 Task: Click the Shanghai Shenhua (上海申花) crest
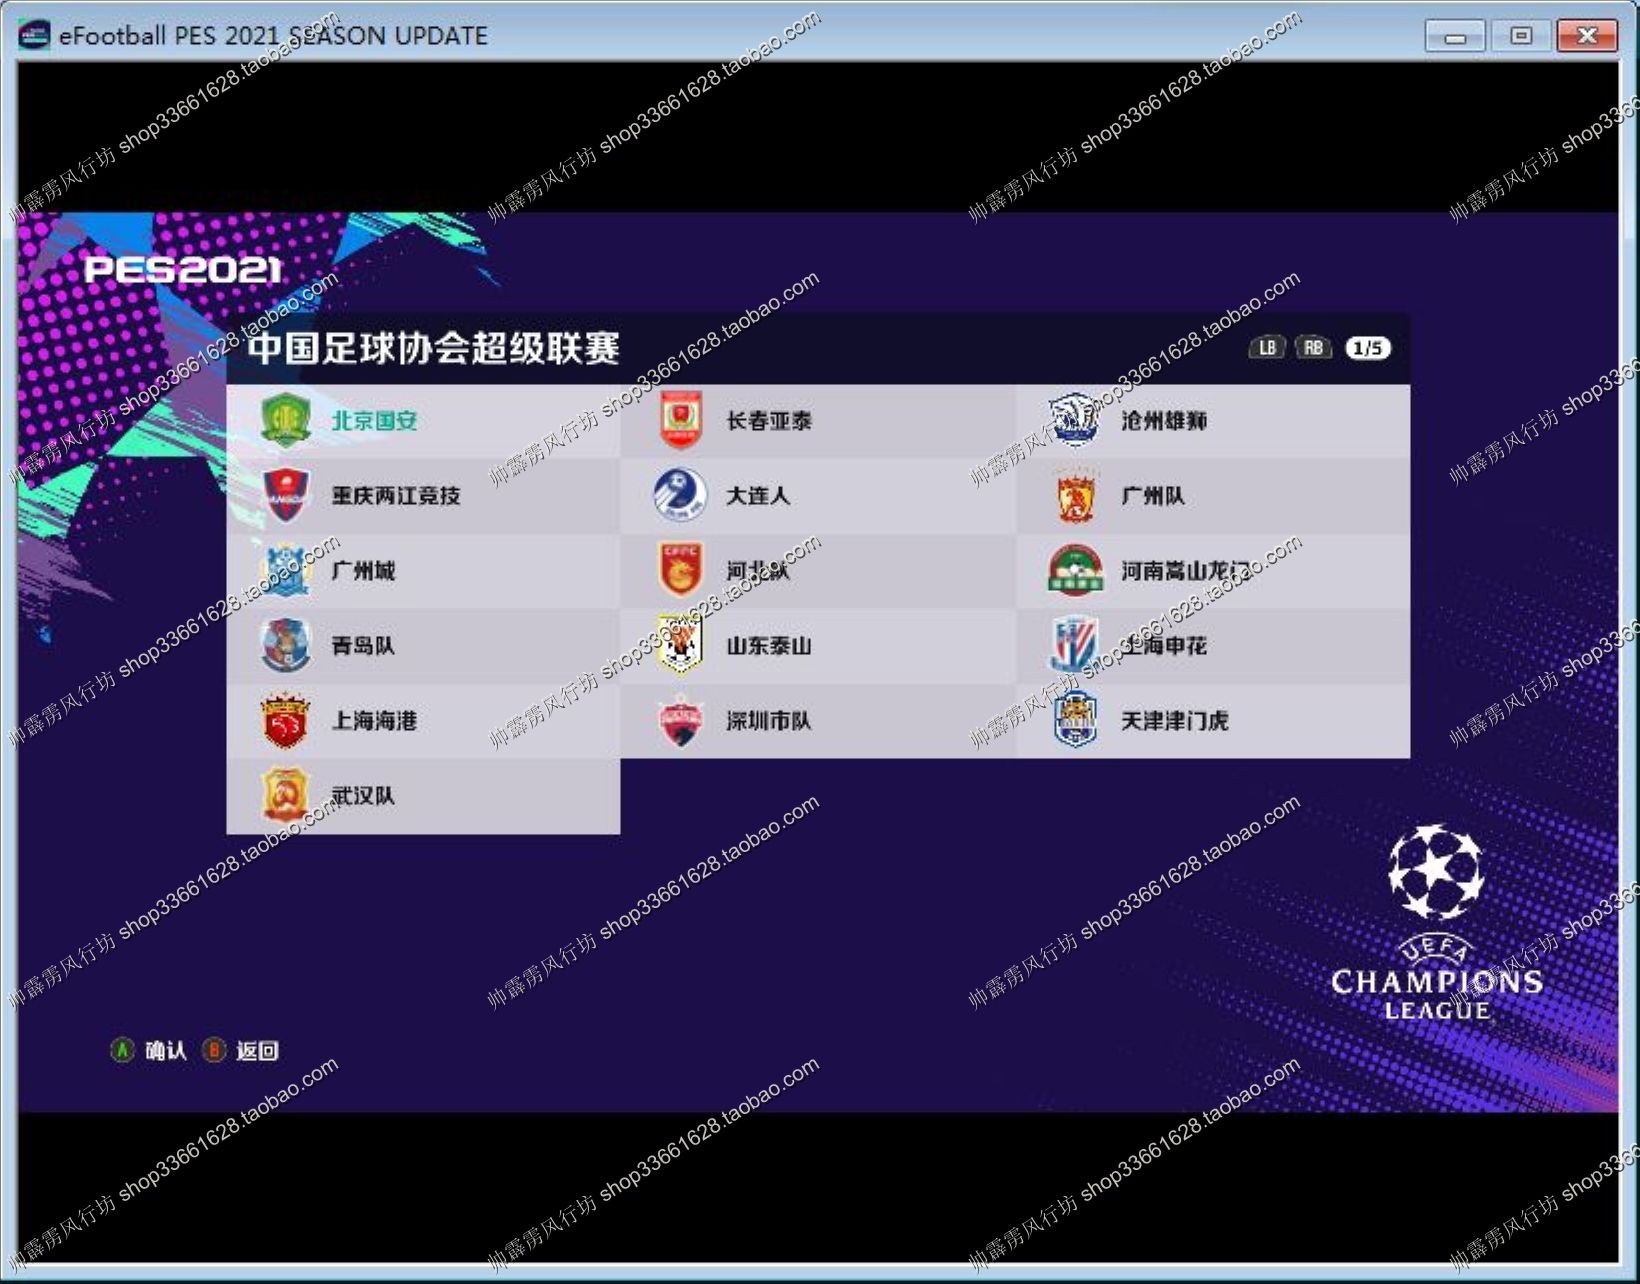1075,645
